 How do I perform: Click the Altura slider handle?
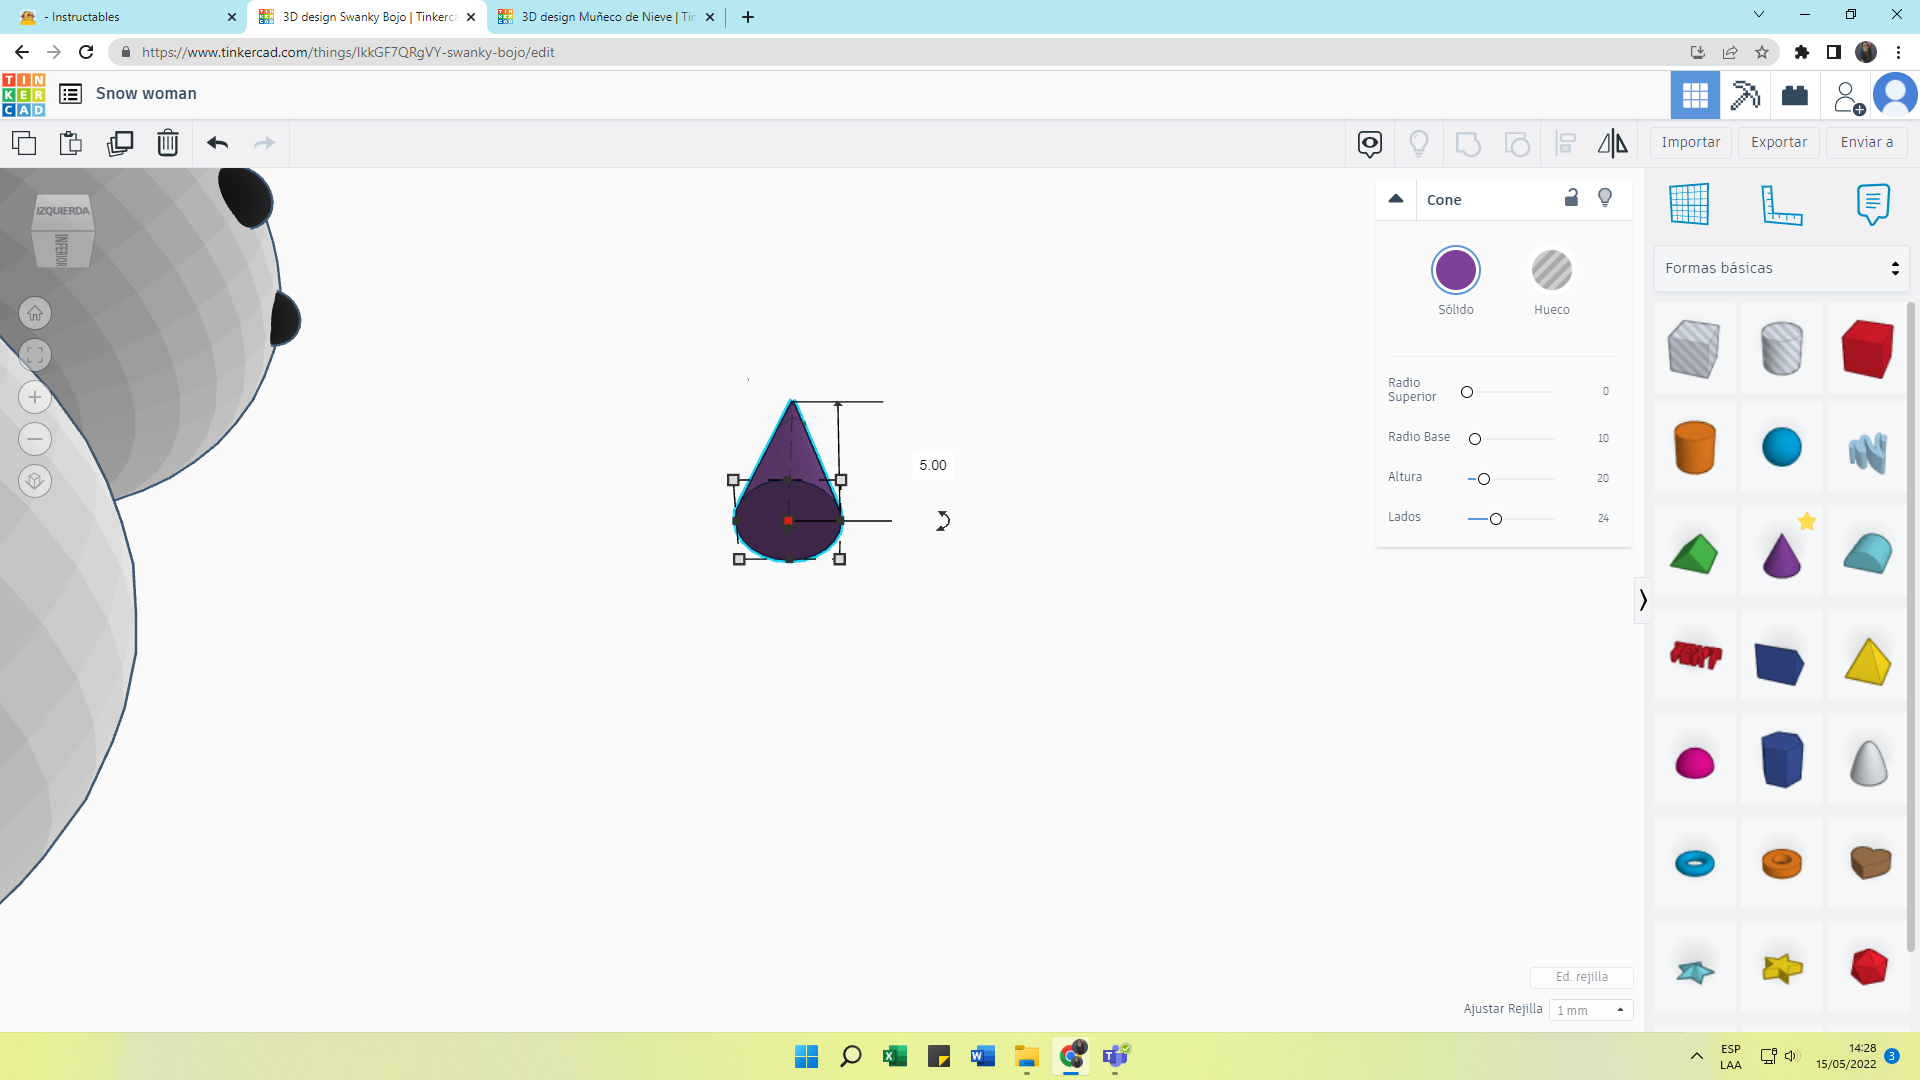(1484, 479)
